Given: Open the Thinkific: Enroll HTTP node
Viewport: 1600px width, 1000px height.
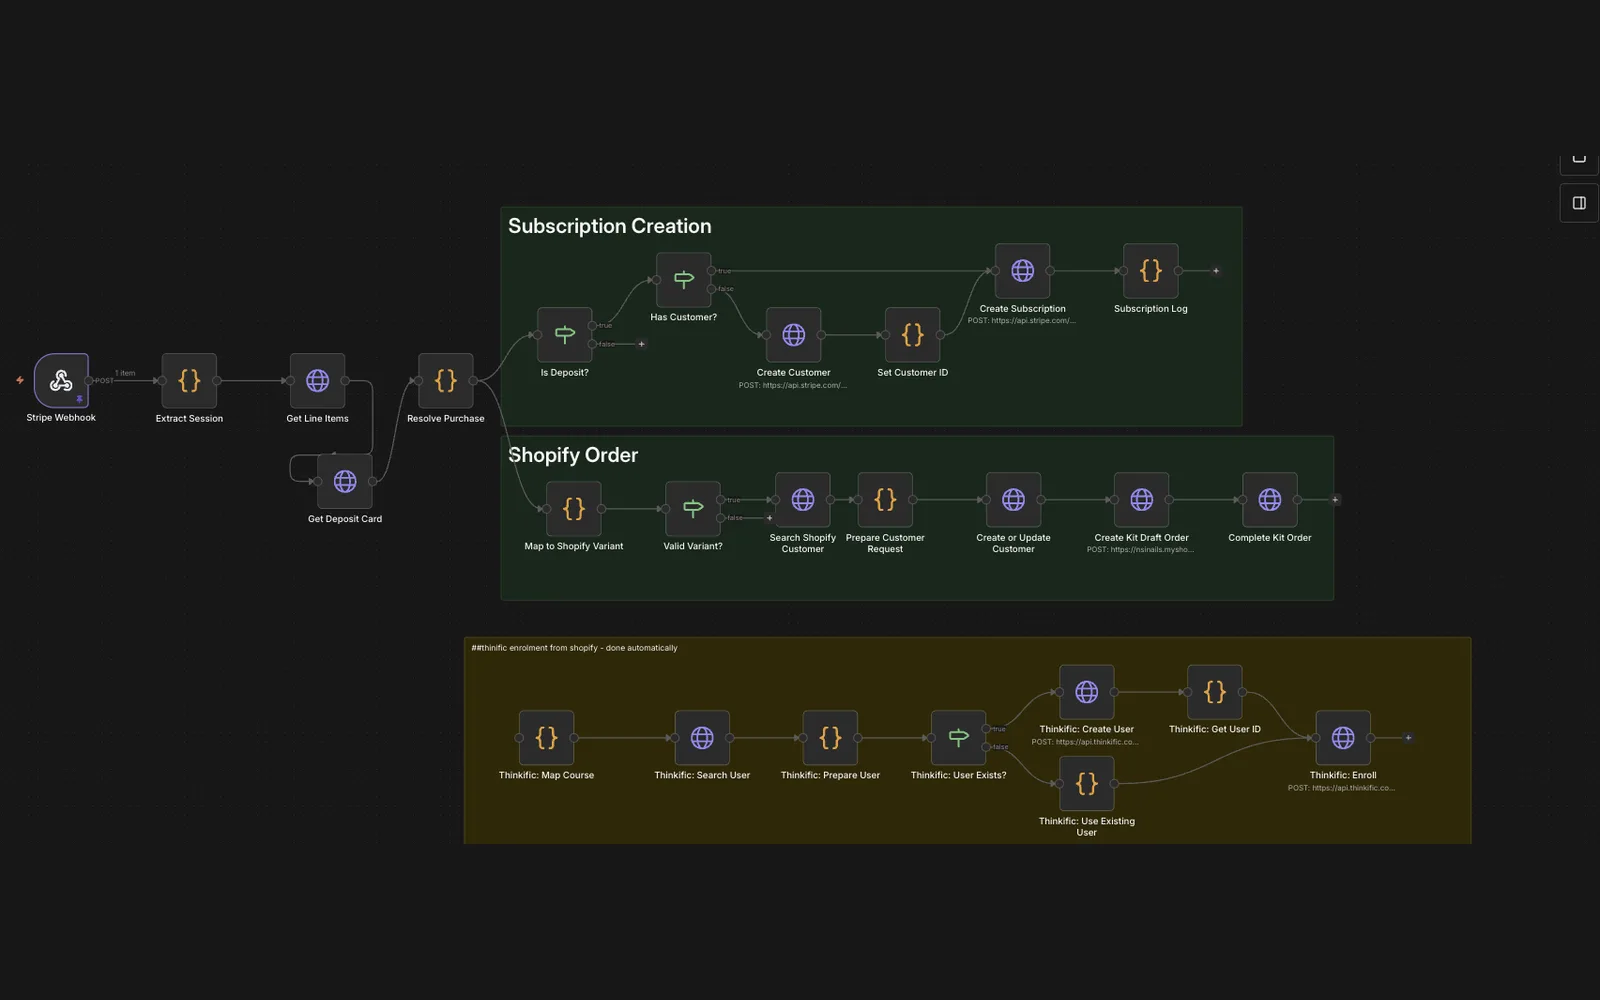Looking at the screenshot, I should tap(1343, 738).
